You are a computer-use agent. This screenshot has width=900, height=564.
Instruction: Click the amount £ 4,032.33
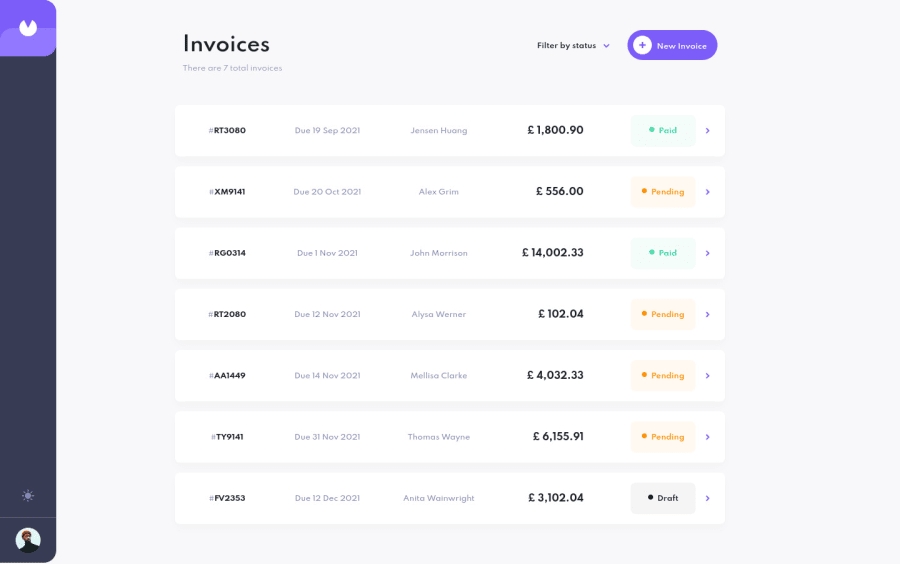555,376
